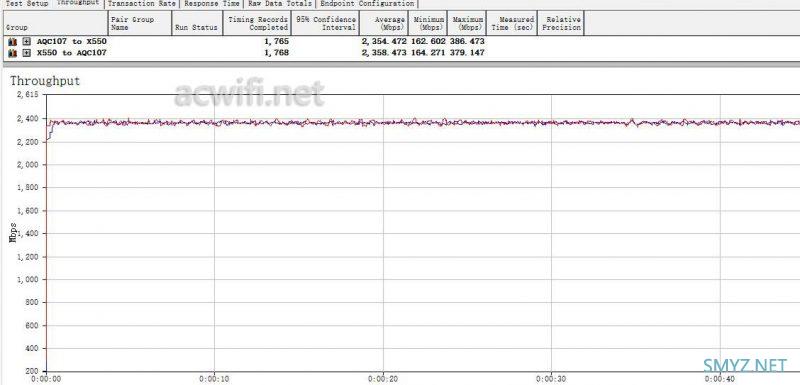Expand the X550 to AQC107 group
The image size is (800, 385).
click(x=27, y=53)
